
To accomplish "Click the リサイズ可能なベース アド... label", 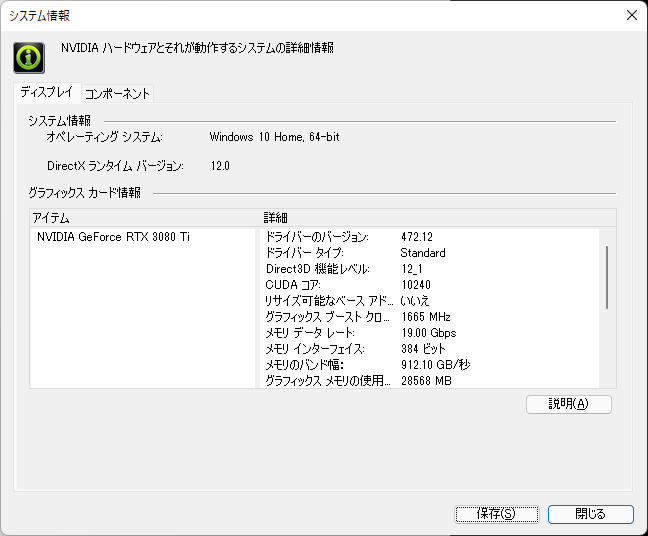I will tap(329, 300).
